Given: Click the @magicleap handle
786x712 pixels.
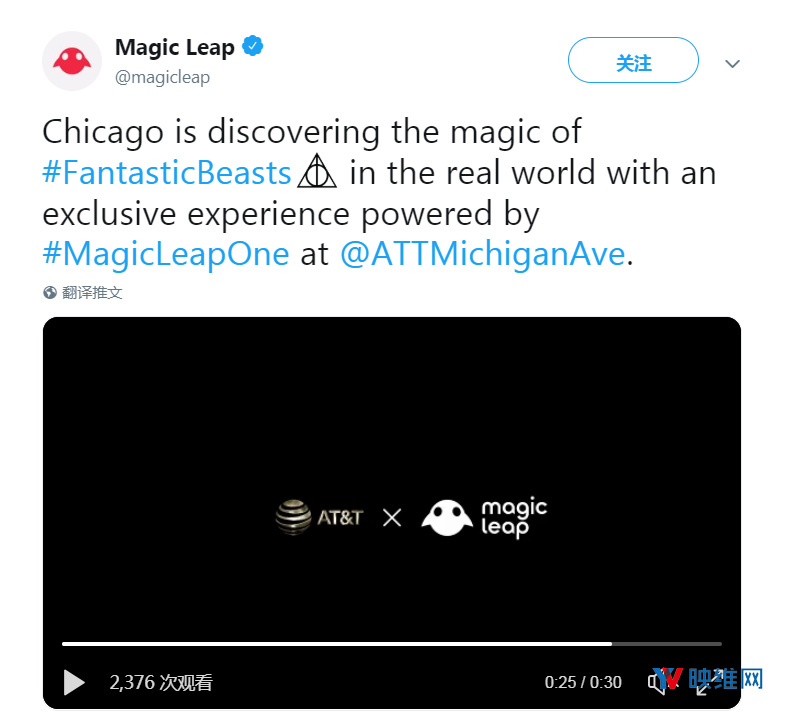Looking at the screenshot, I should pos(162,77).
